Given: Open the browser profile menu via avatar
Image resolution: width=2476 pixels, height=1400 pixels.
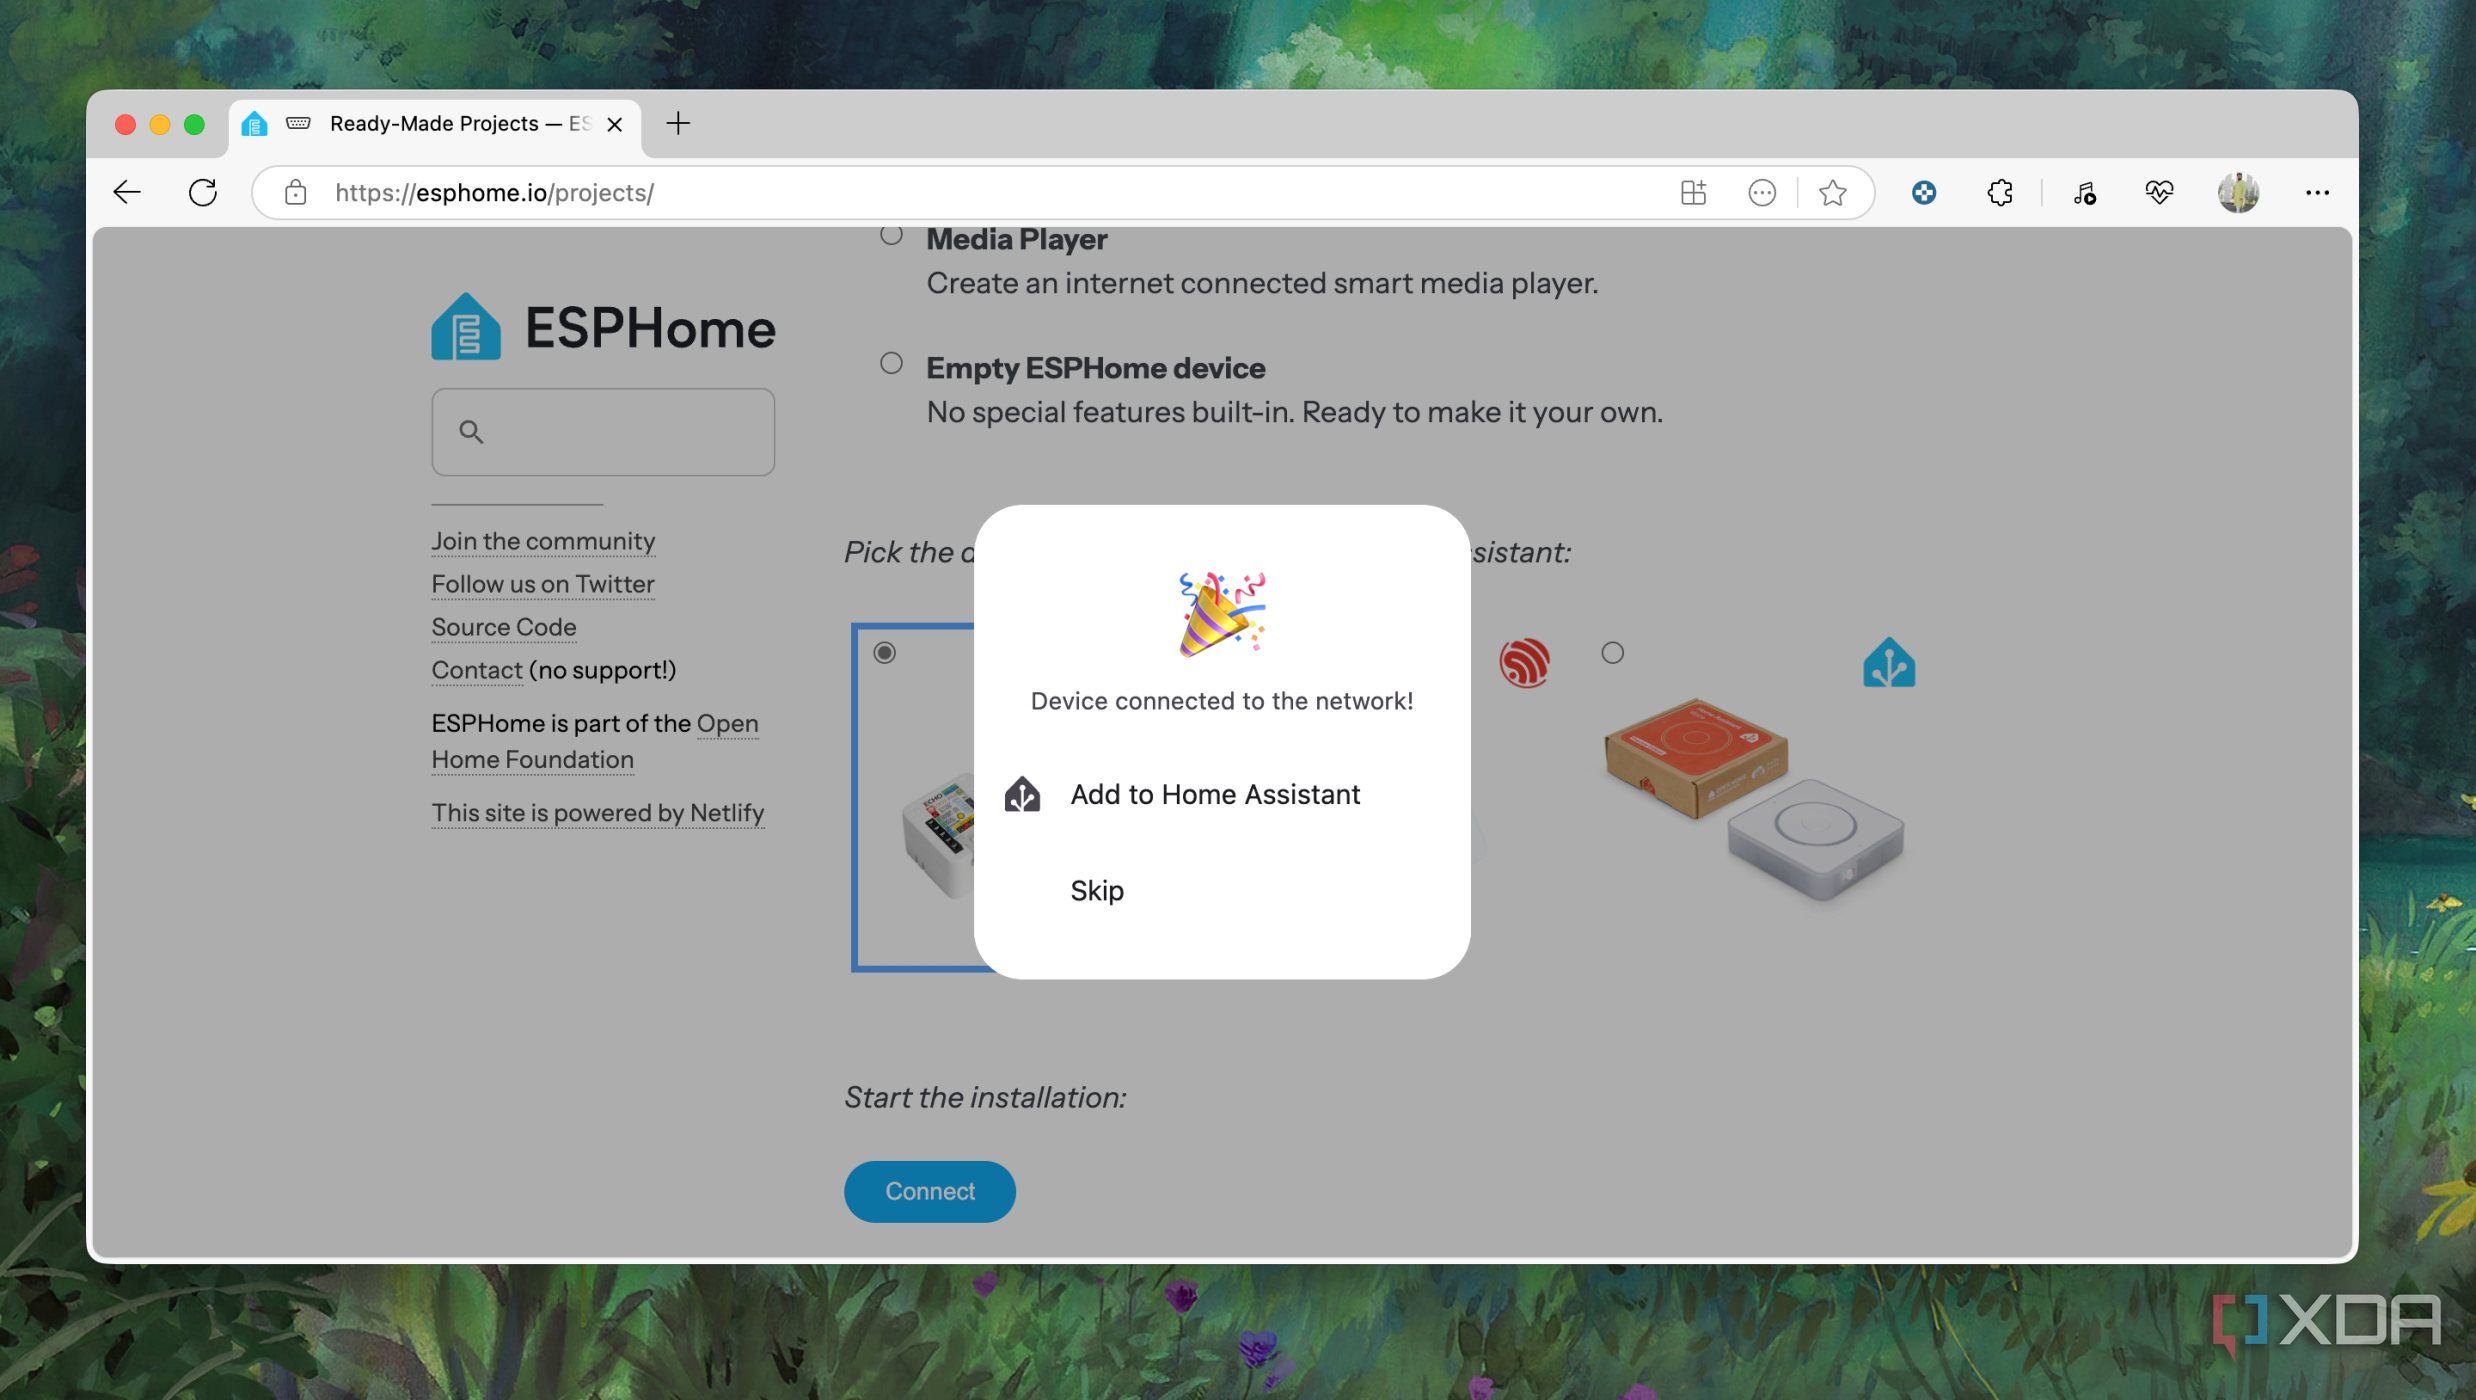Looking at the screenshot, I should [x=2238, y=192].
